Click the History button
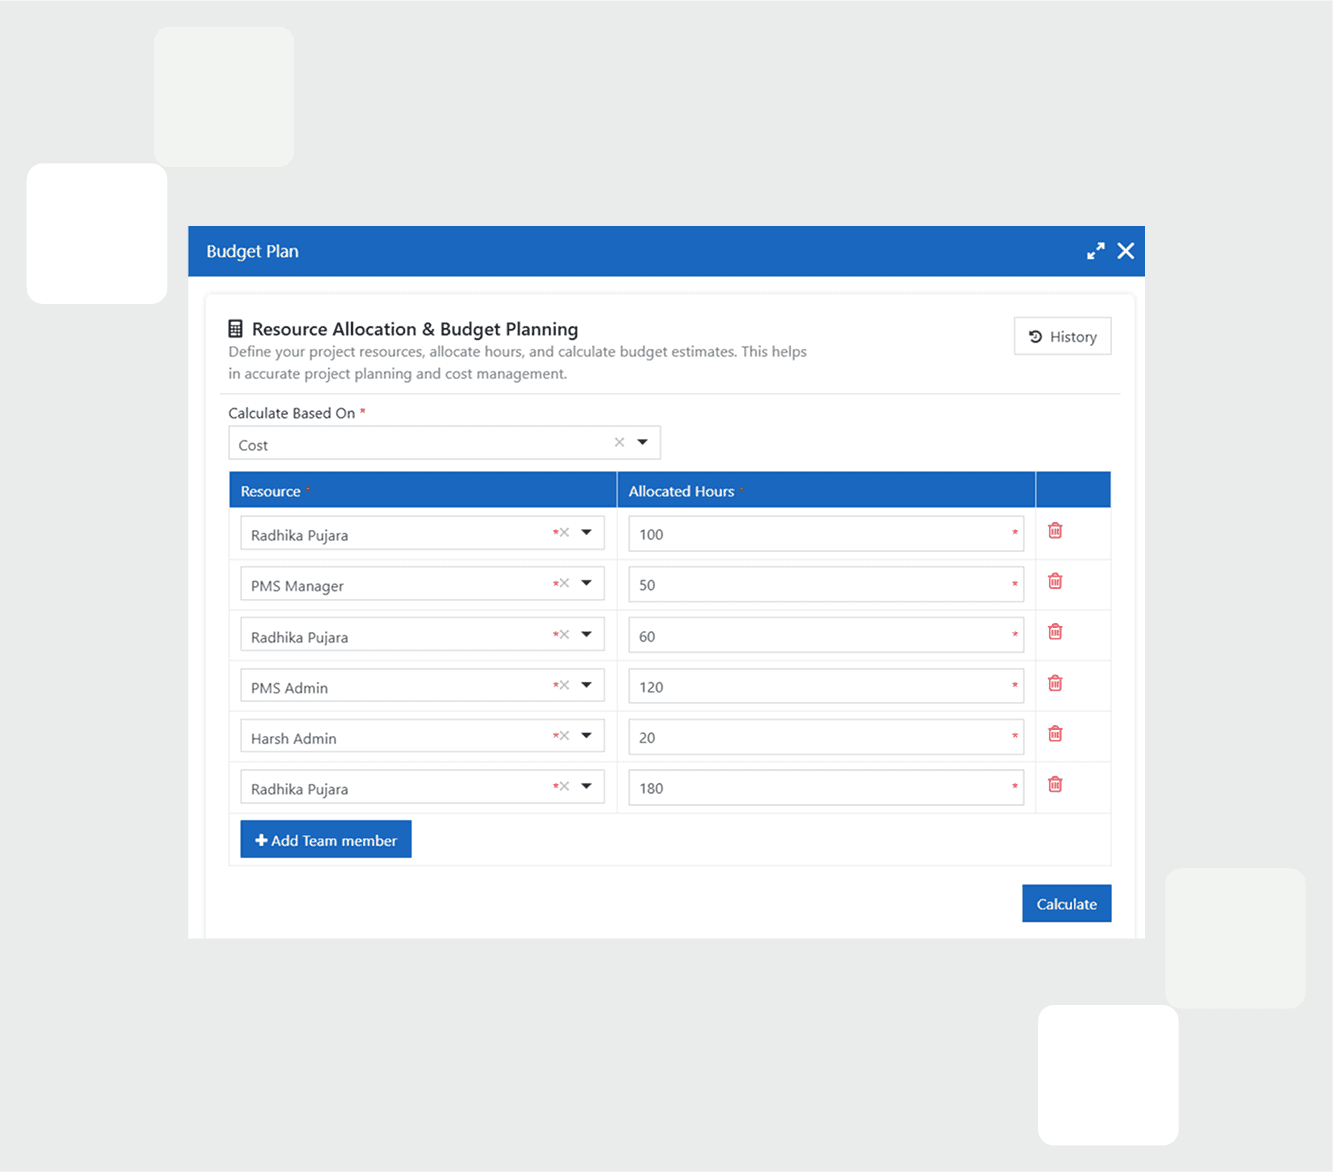The height and width of the screenshot is (1172, 1333). coord(1062,337)
